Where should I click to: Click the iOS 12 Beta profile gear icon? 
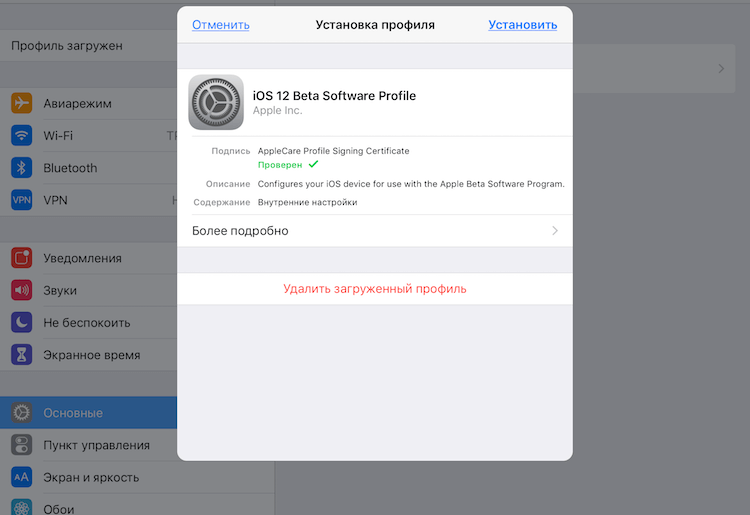coord(216,102)
